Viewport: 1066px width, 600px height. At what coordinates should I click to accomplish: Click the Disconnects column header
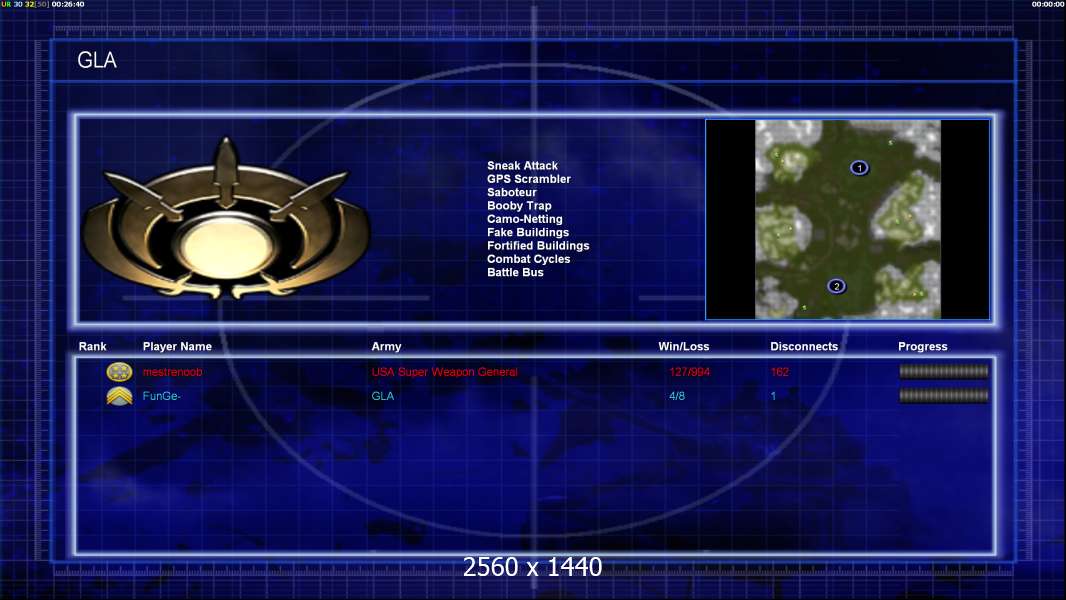804,347
